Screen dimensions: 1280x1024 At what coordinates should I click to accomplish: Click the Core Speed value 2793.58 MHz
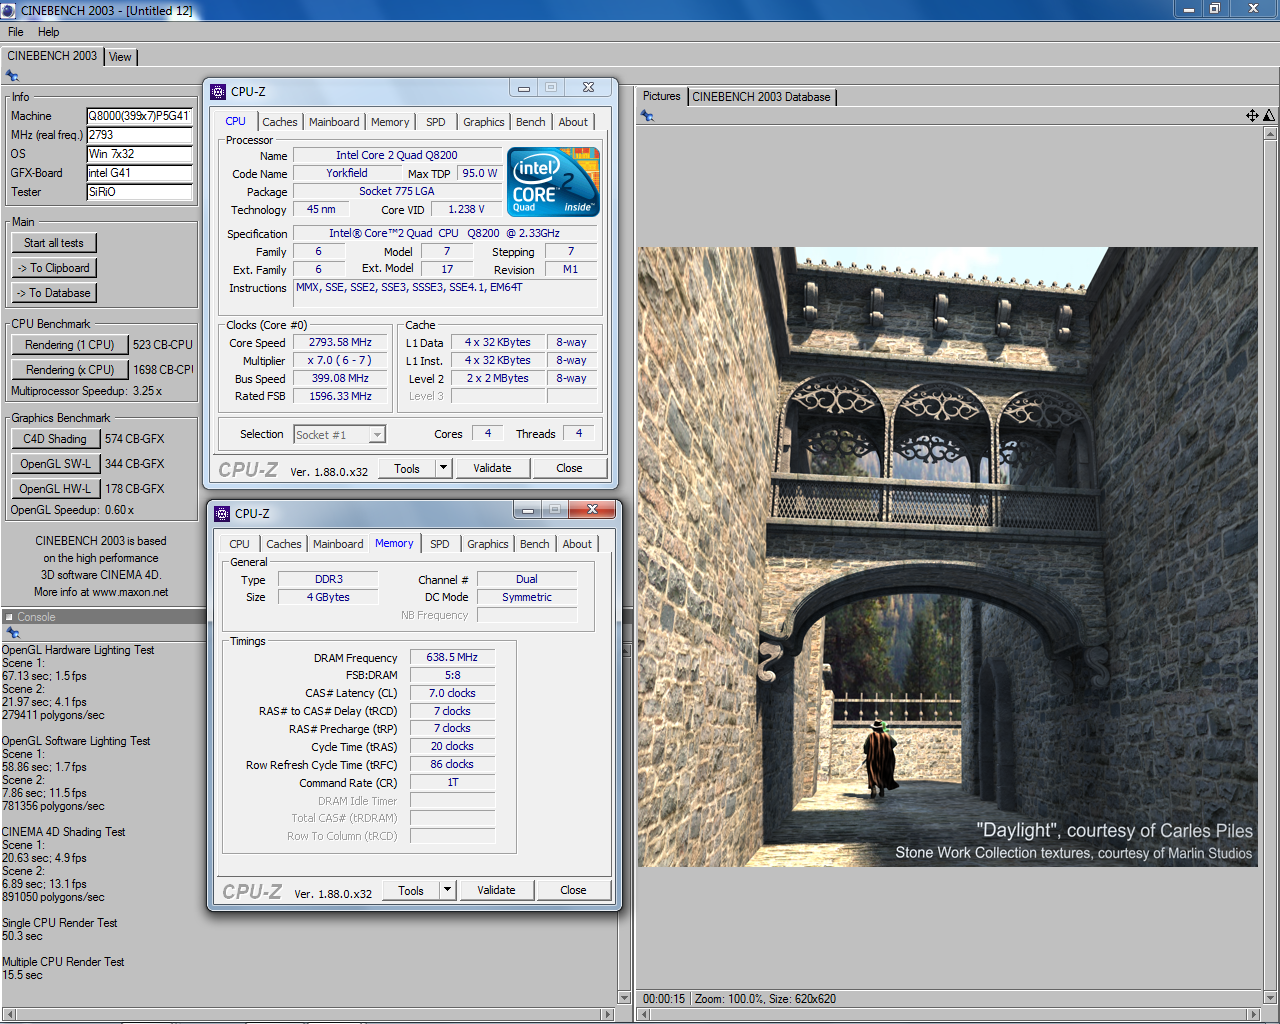click(x=340, y=342)
